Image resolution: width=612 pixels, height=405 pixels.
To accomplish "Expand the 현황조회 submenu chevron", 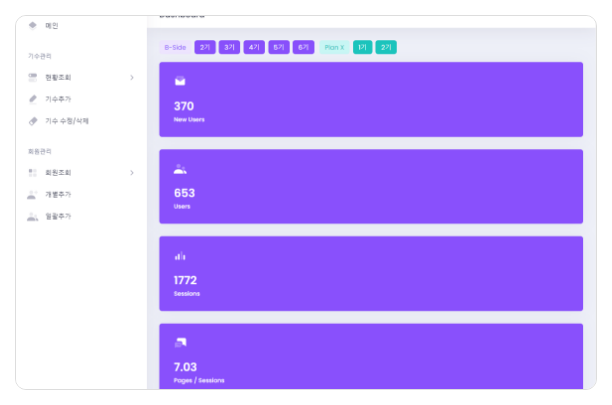I will click(132, 77).
